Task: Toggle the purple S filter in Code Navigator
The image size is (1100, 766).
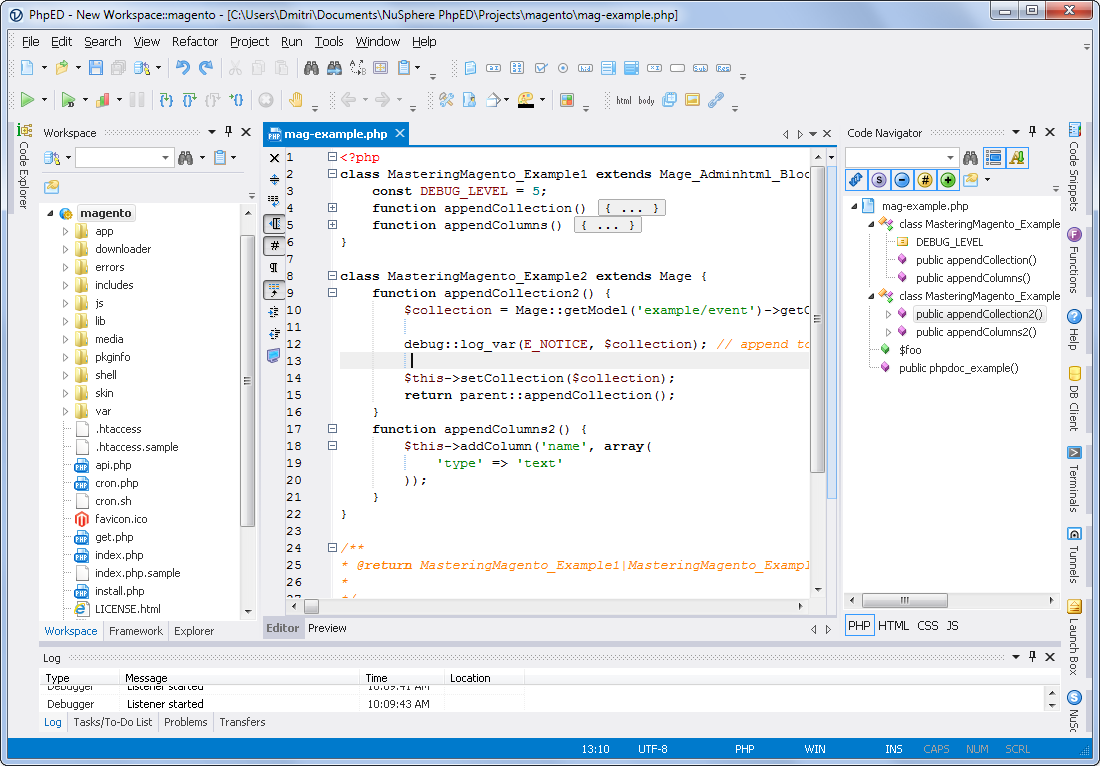Action: [879, 180]
